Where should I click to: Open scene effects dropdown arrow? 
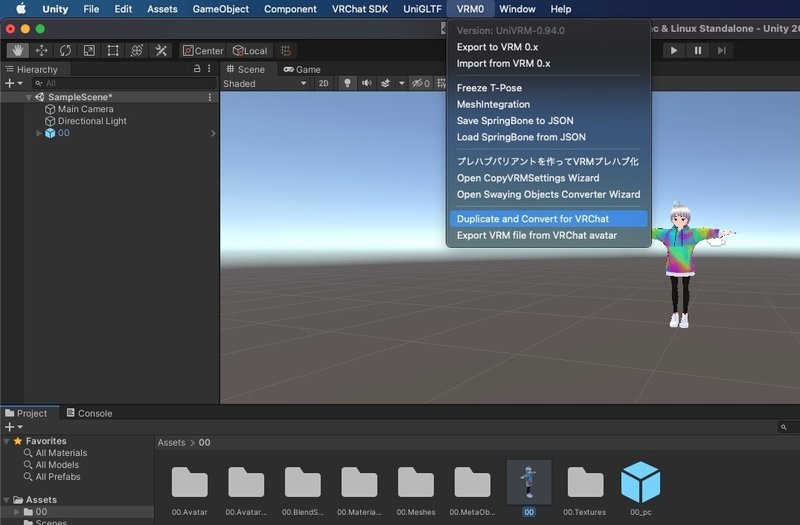(x=401, y=83)
